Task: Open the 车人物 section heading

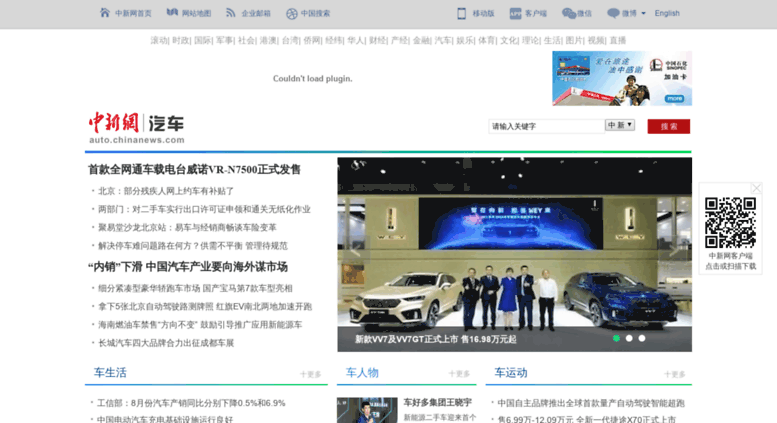Action: pyautogui.click(x=362, y=373)
